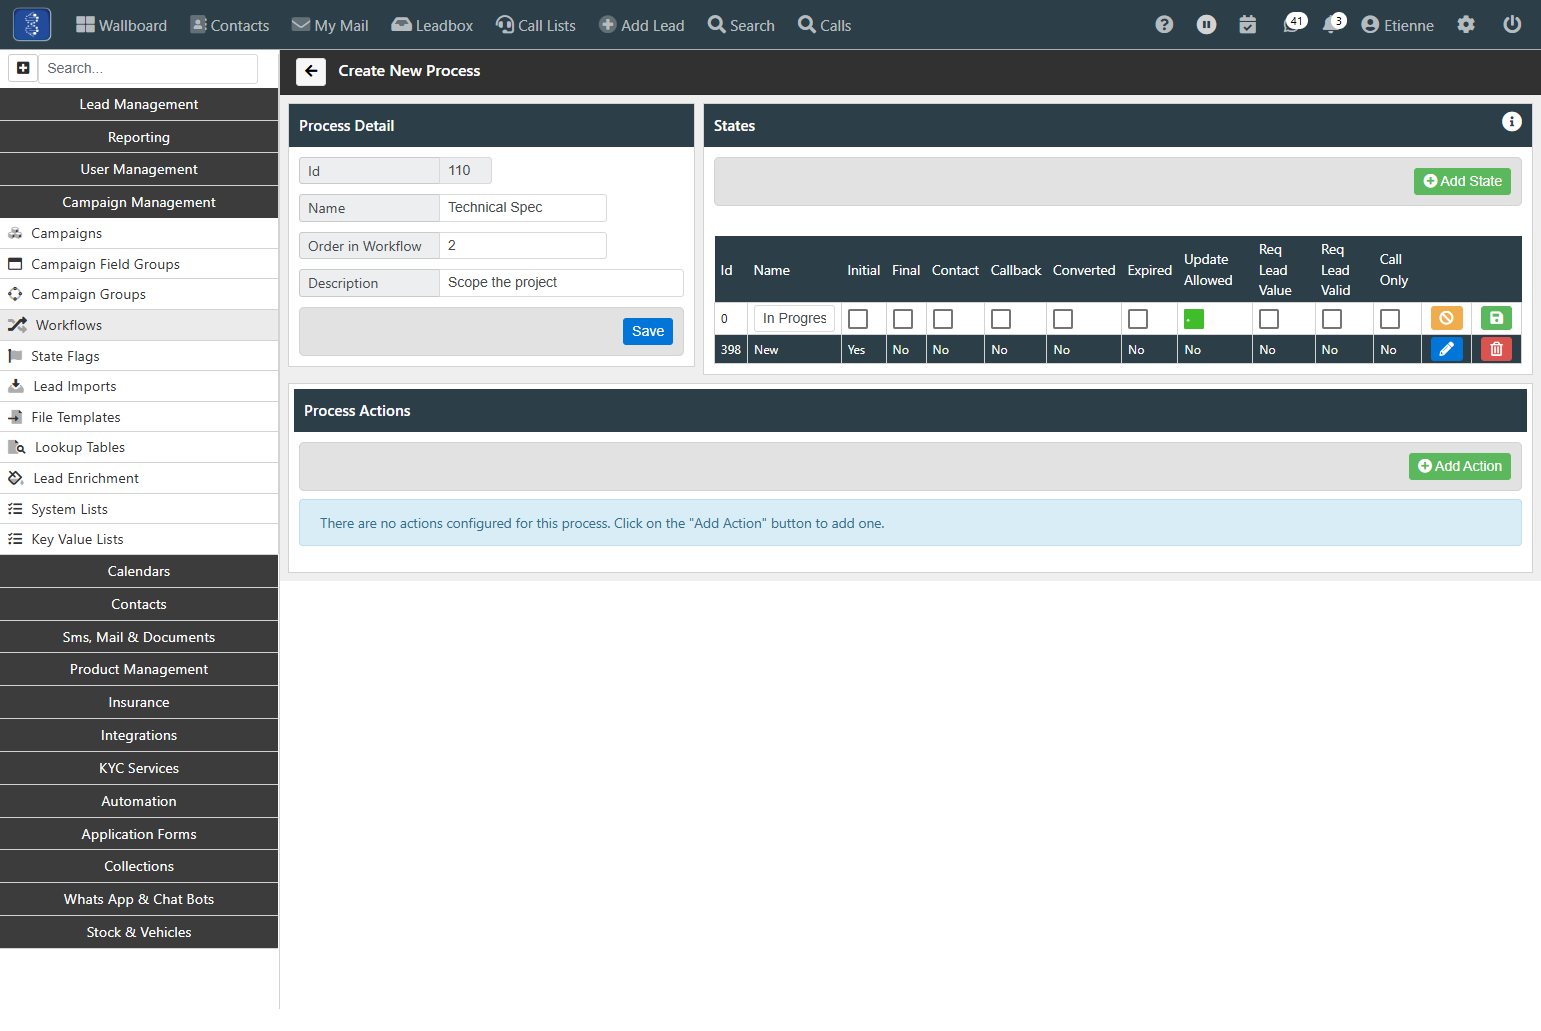Tick the Converted checkbox for new state

[1063, 319]
